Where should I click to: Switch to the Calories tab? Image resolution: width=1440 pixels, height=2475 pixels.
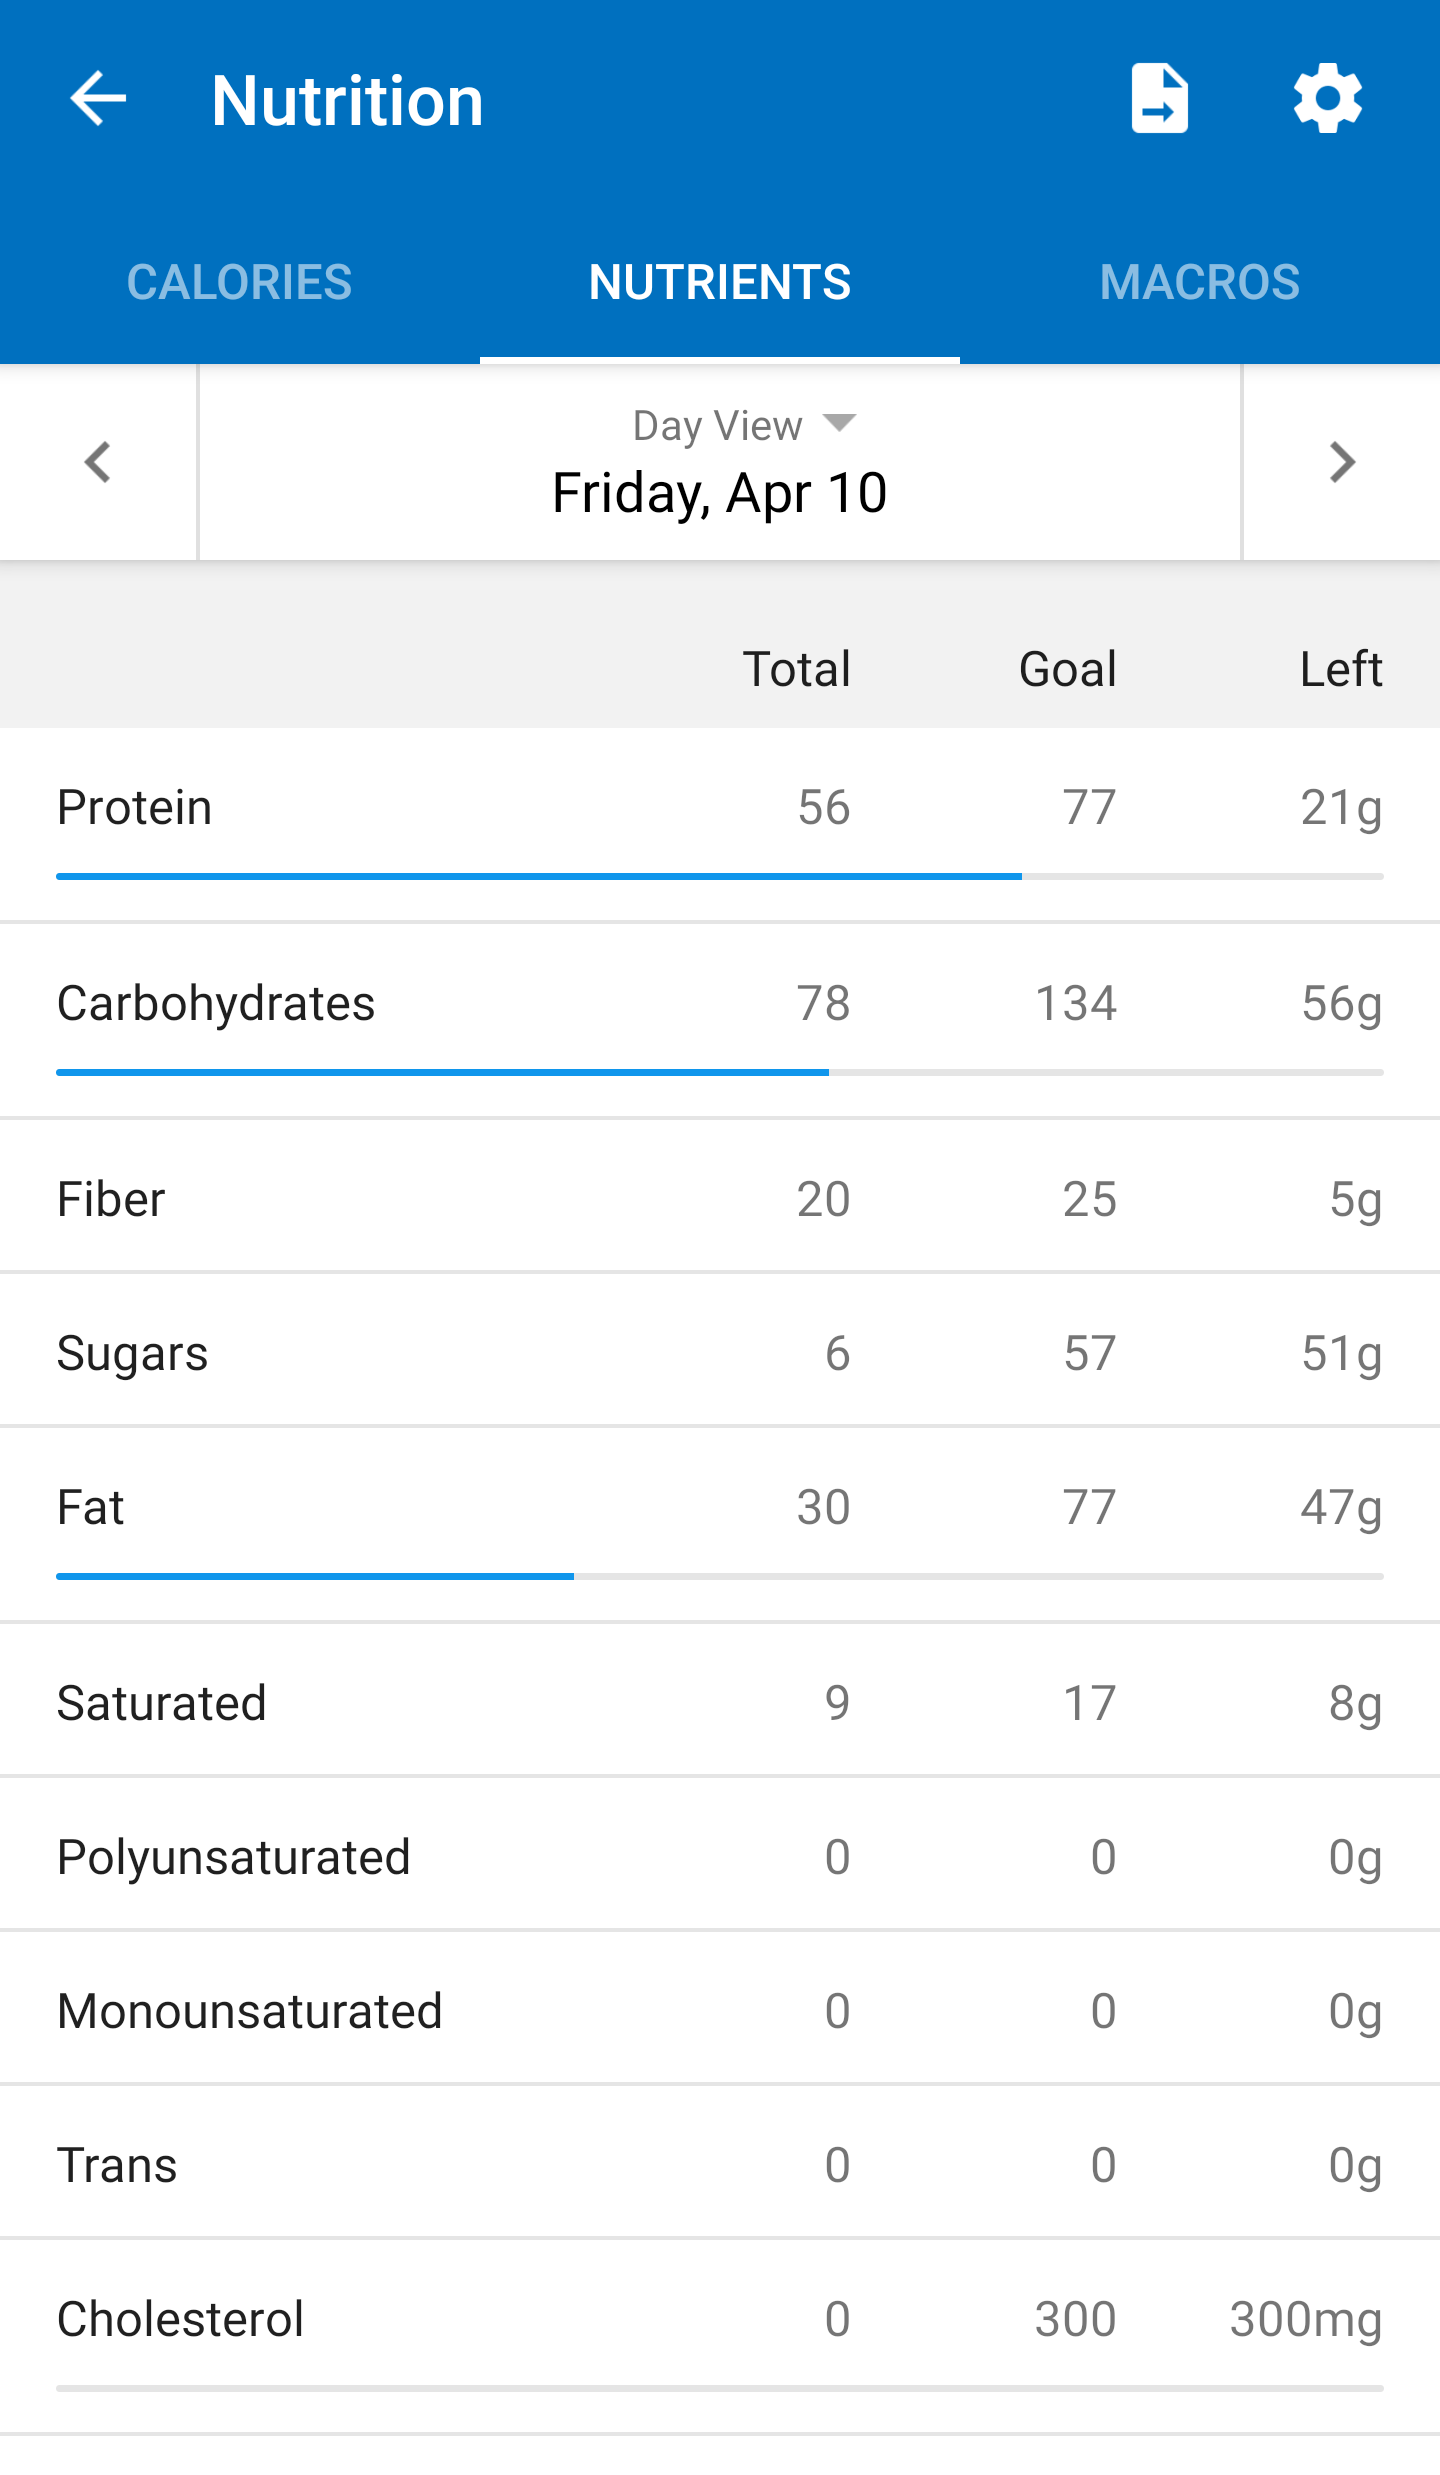click(239, 282)
